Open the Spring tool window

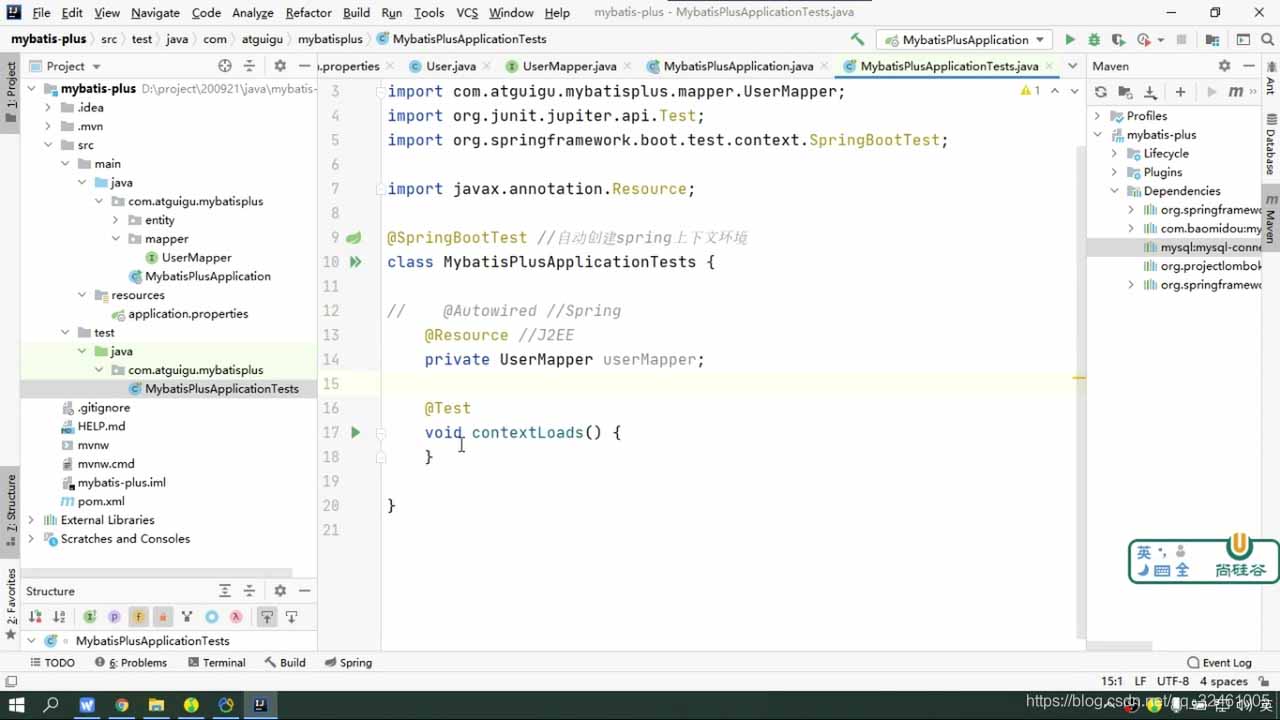click(x=348, y=663)
